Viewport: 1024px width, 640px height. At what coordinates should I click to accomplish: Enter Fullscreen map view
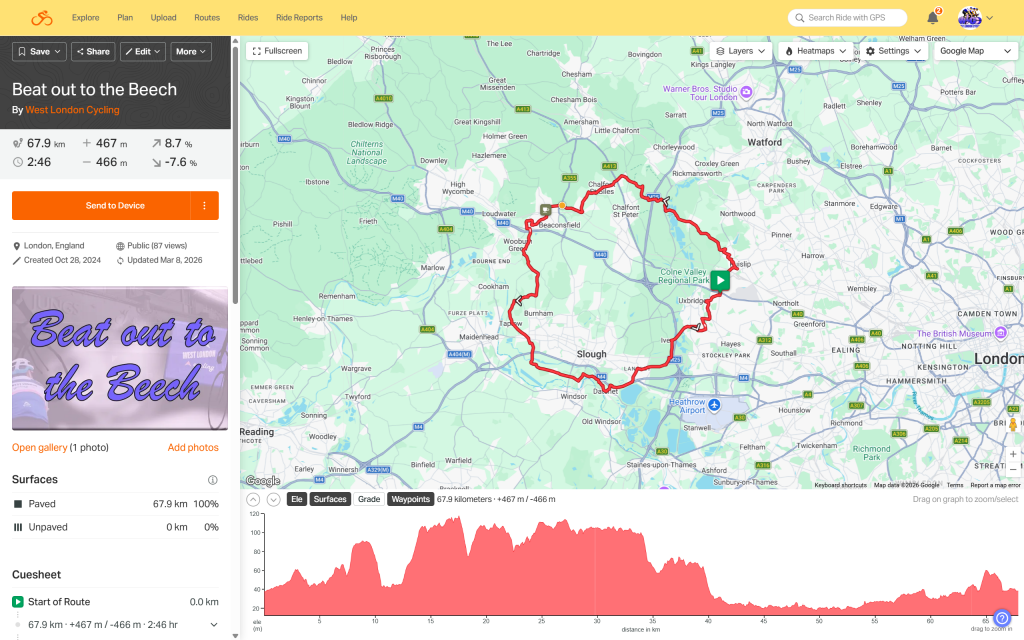pyautogui.click(x=277, y=50)
